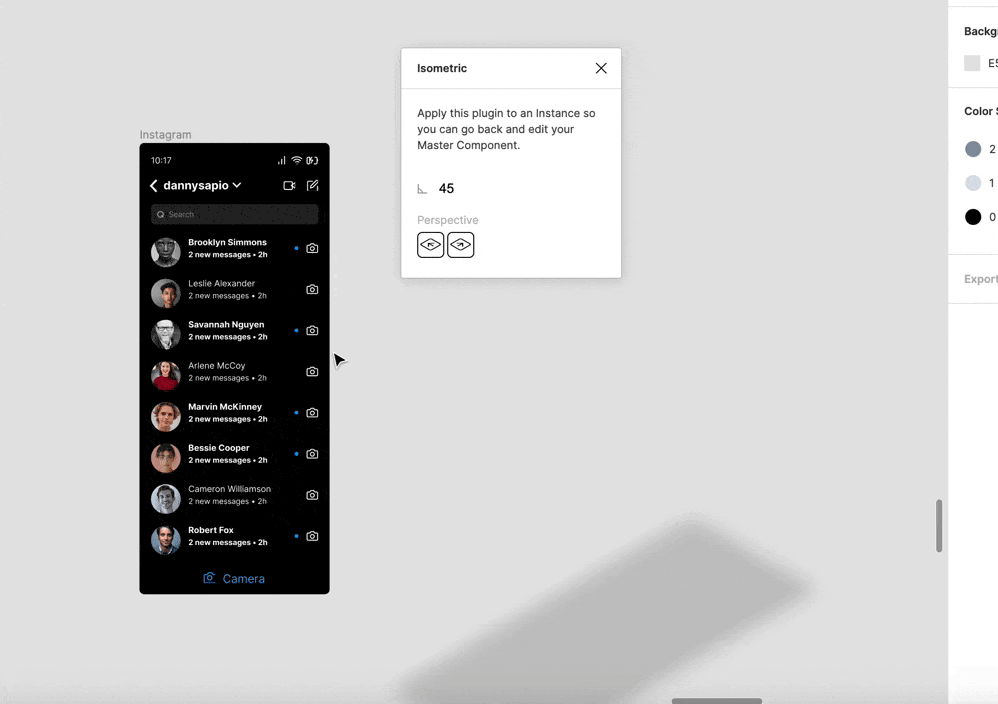
Task: Click camera icon for Bessie Cooper
Action: point(312,454)
